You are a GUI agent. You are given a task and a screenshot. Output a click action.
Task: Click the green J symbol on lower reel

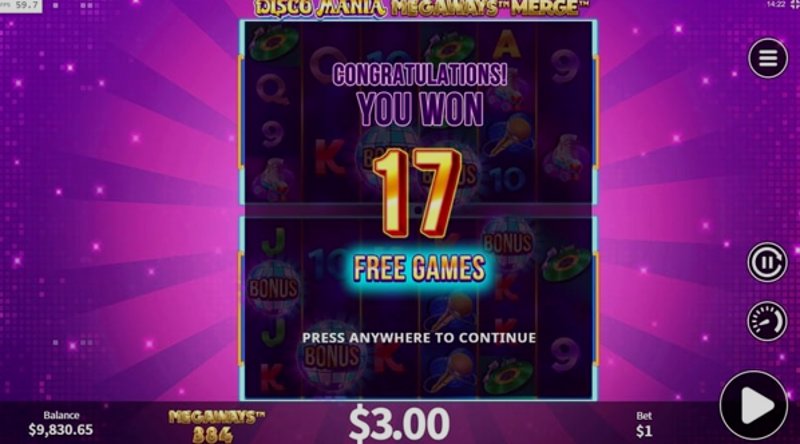pyautogui.click(x=273, y=241)
